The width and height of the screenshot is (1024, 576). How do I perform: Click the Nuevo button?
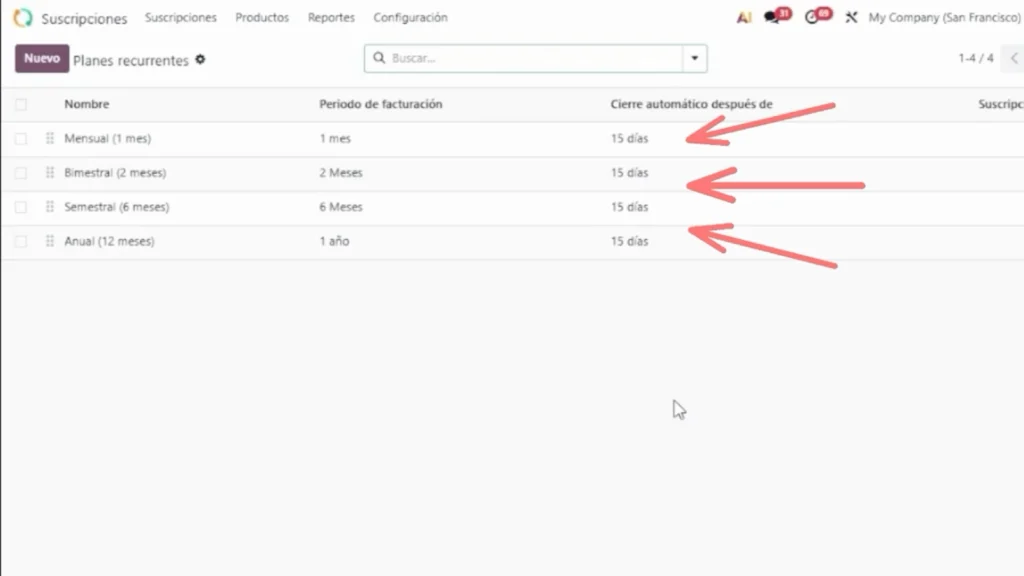pos(42,59)
